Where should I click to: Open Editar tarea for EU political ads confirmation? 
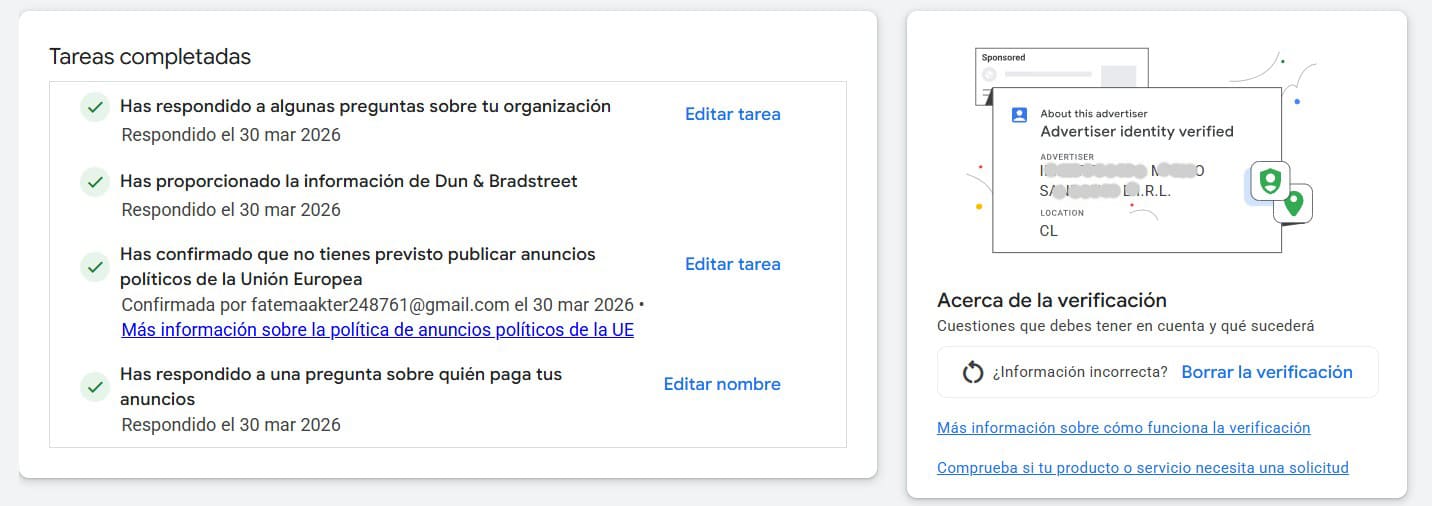[x=732, y=264]
